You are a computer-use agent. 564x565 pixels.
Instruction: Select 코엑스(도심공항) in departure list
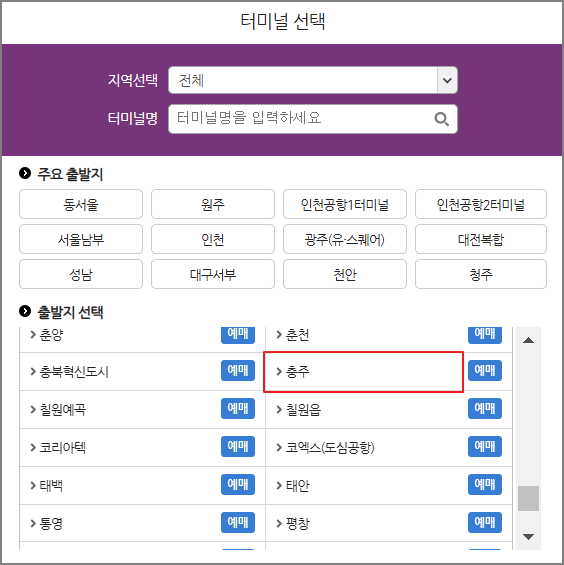pos(330,448)
